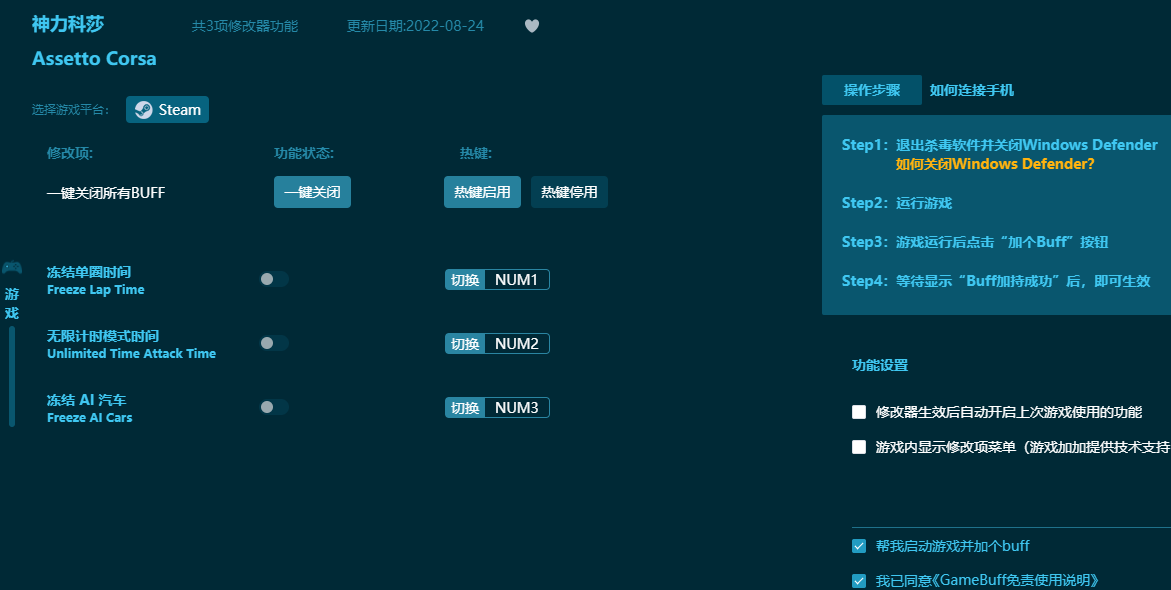1171x590 pixels.
Task: Click 共3项修改器功能 text
Action: 245,26
